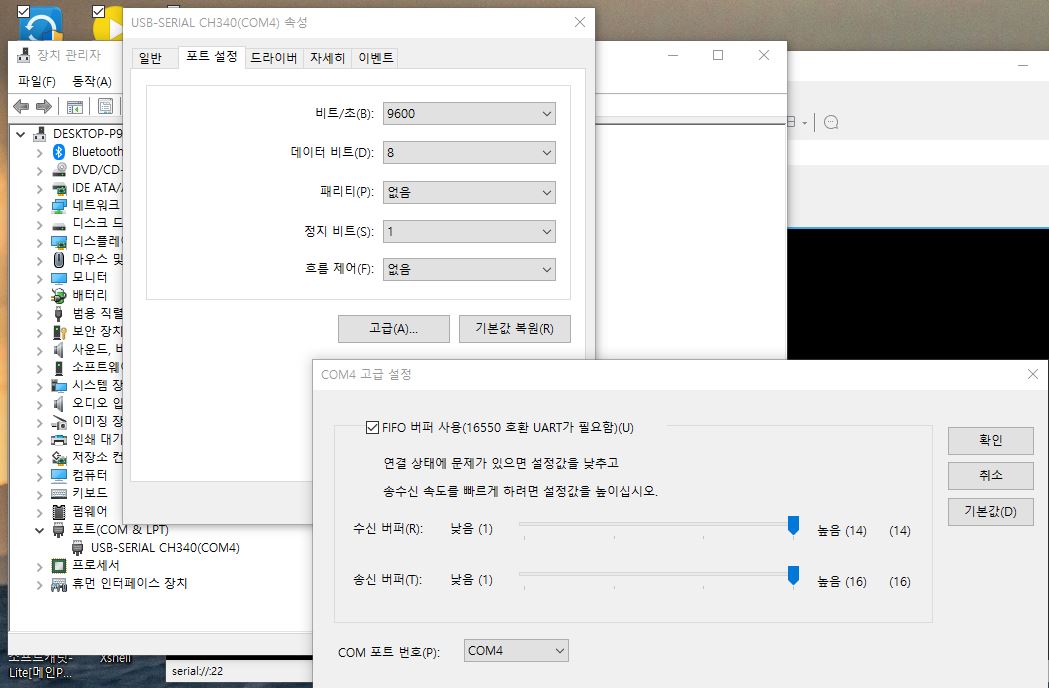Click the 소프트웨어 category icon

(x=59, y=368)
